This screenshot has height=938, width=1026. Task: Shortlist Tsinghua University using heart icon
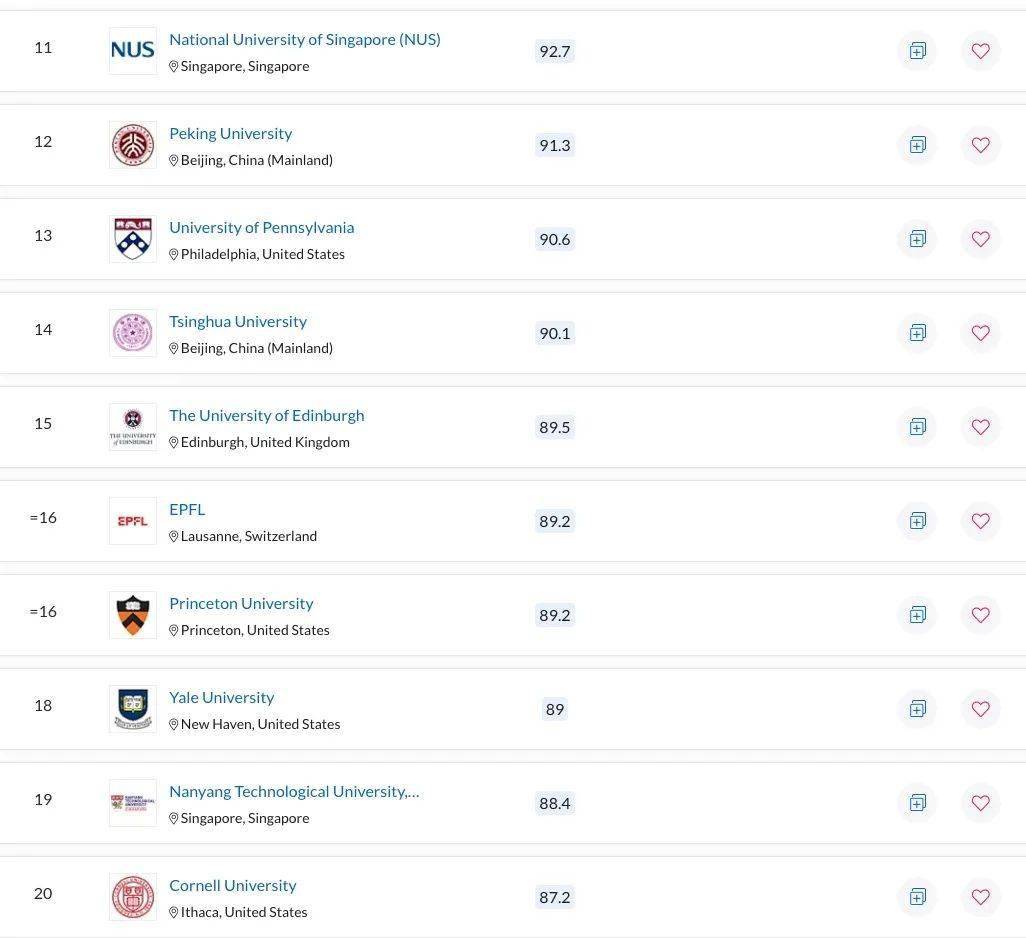[x=980, y=333]
